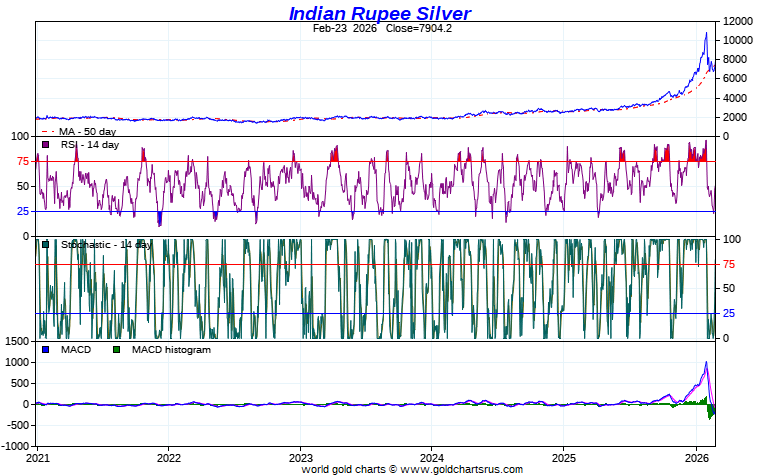Viewport: 760px width, 475px height.
Task: Click the early-2026 silver price peak
Action: (x=706, y=34)
